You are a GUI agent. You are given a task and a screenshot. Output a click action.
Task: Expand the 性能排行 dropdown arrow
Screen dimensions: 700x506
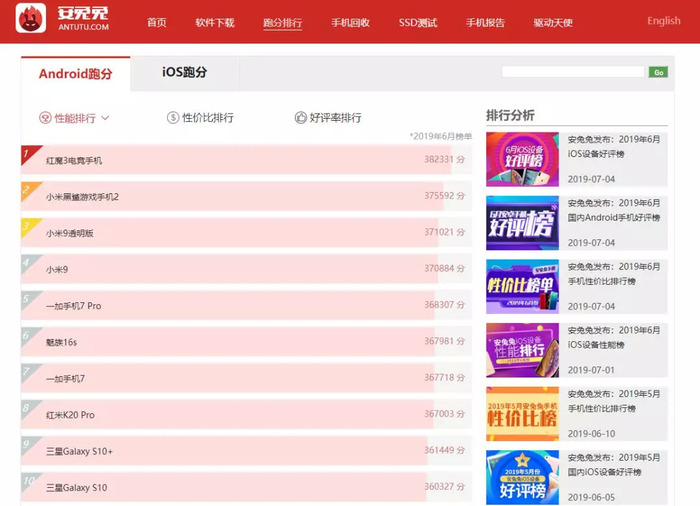(x=105, y=118)
